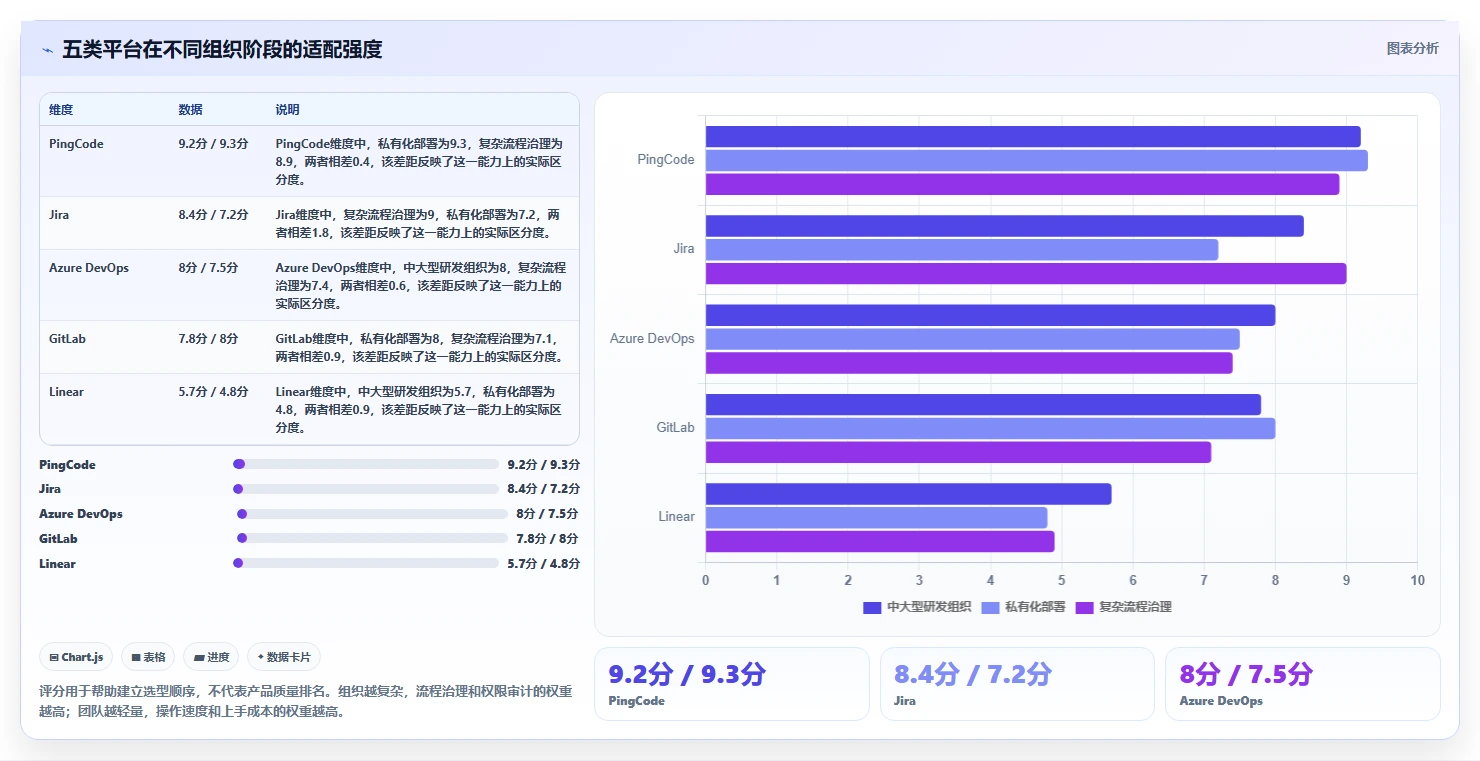
Task: Click Jira 中大型研发组织 bar in chart
Action: 1005,226
